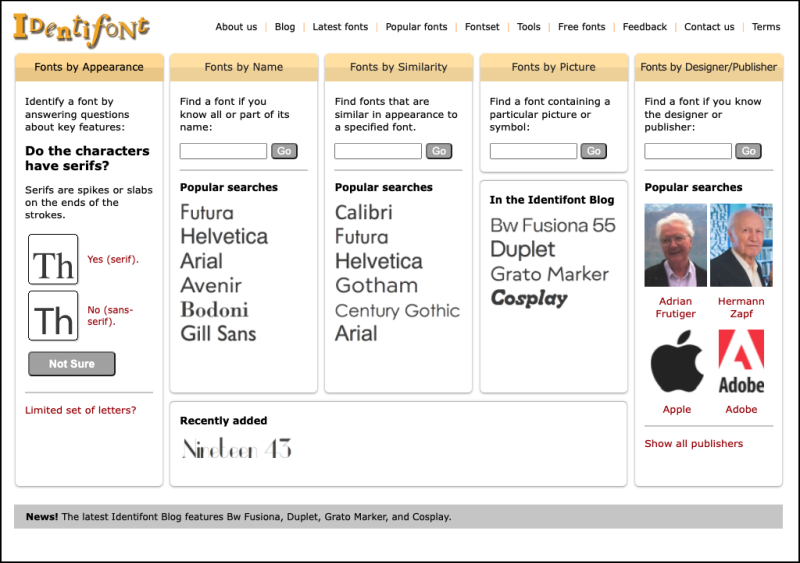
Task: Open Arial in Fonts by Name searches
Action: (202, 261)
